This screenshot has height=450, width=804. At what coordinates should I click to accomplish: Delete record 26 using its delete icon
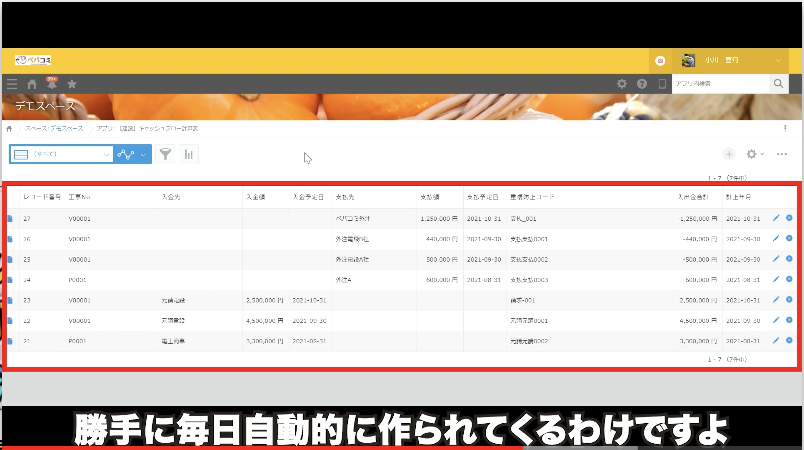[x=789, y=238]
